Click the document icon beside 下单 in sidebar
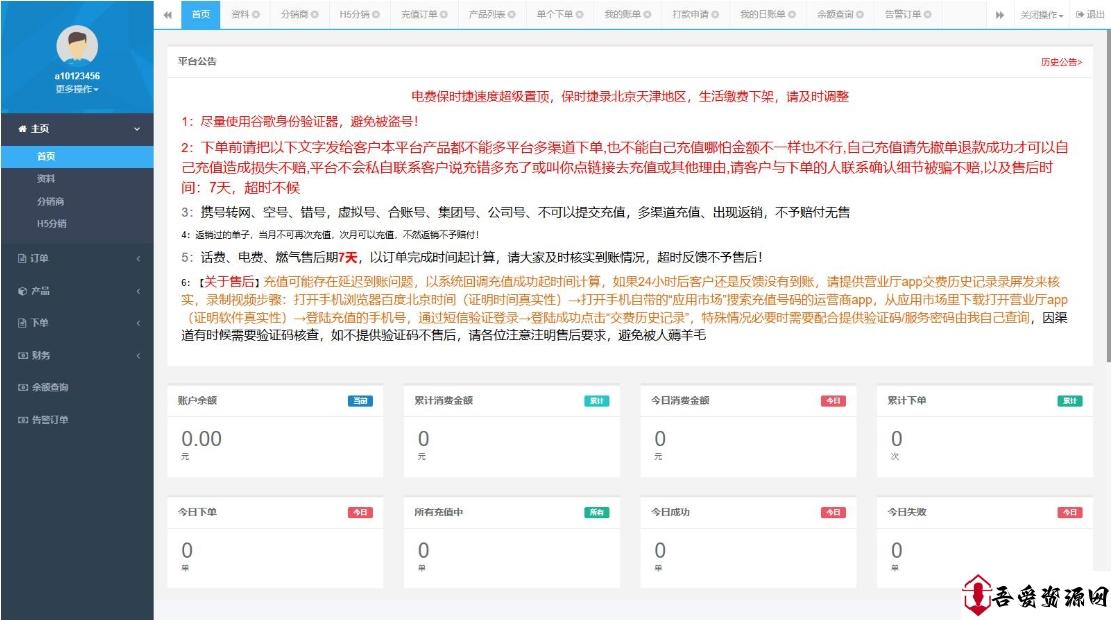The image size is (1111, 620). click(22, 323)
